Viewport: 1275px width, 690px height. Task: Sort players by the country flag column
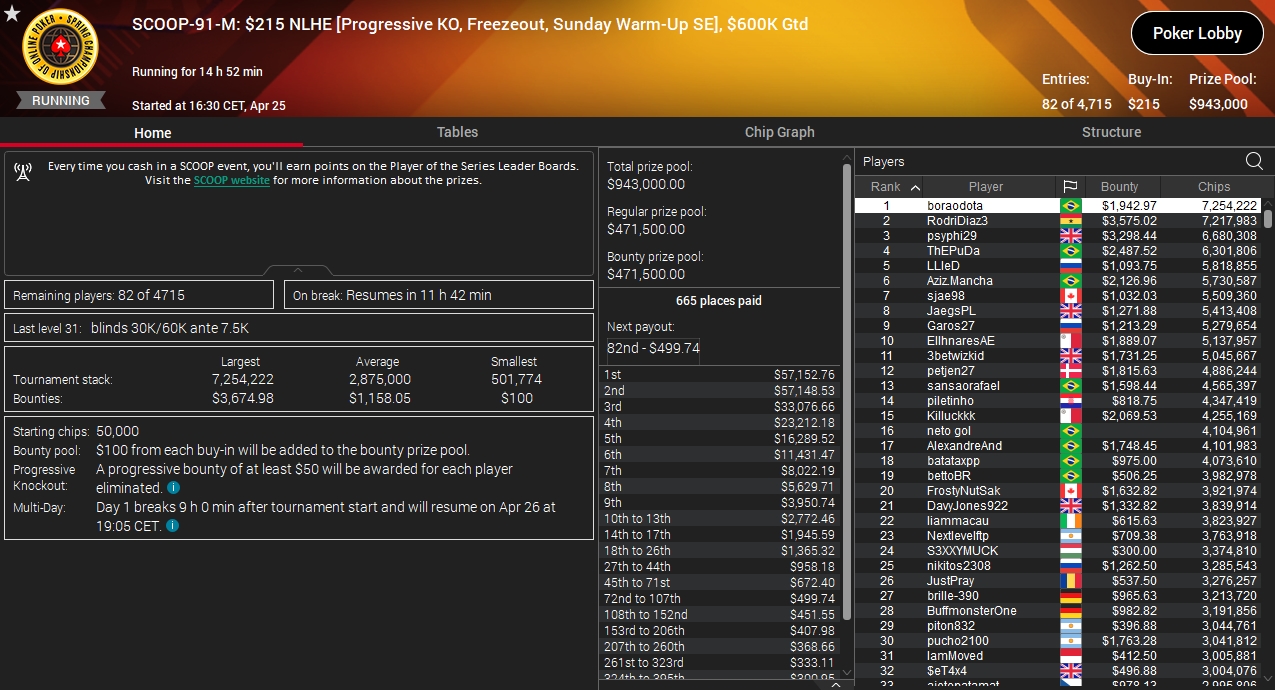click(1070, 186)
